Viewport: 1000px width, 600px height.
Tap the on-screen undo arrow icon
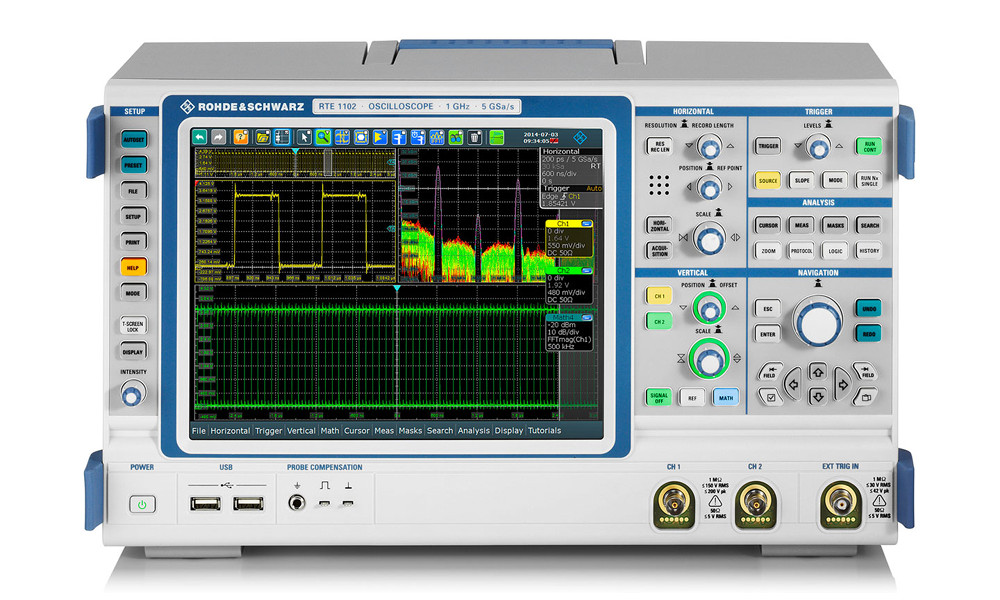200,137
